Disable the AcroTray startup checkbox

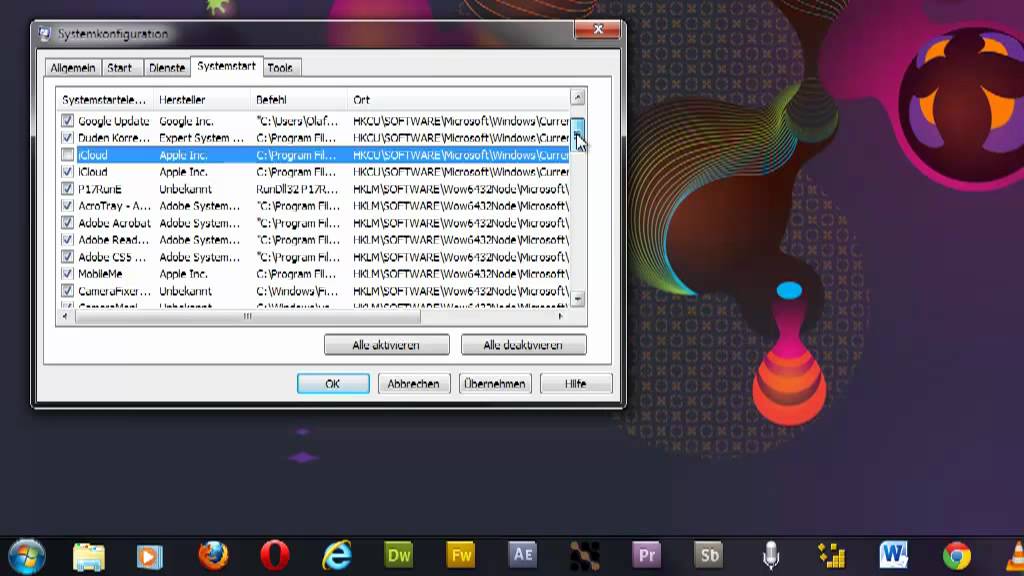(x=67, y=206)
